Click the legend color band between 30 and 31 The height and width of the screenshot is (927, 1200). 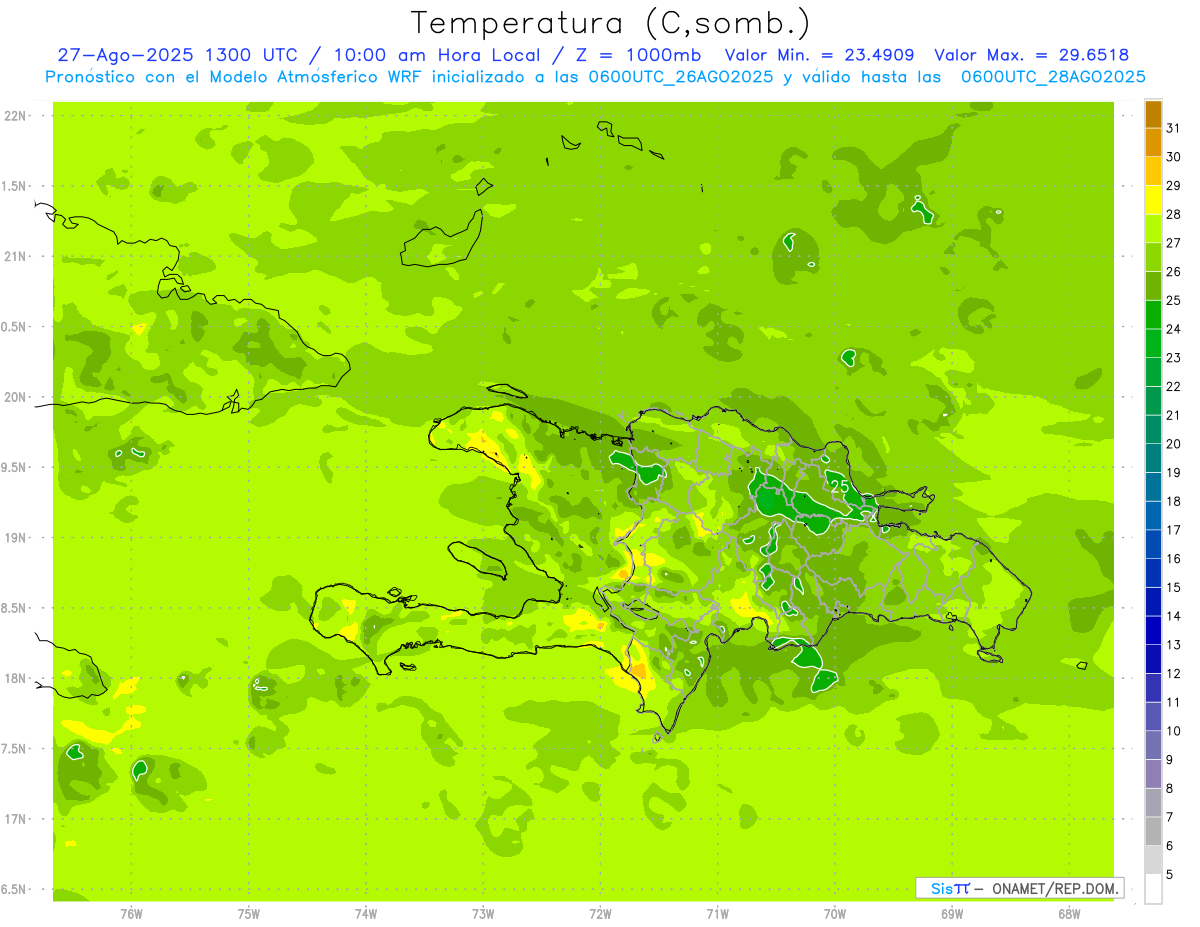(1154, 143)
